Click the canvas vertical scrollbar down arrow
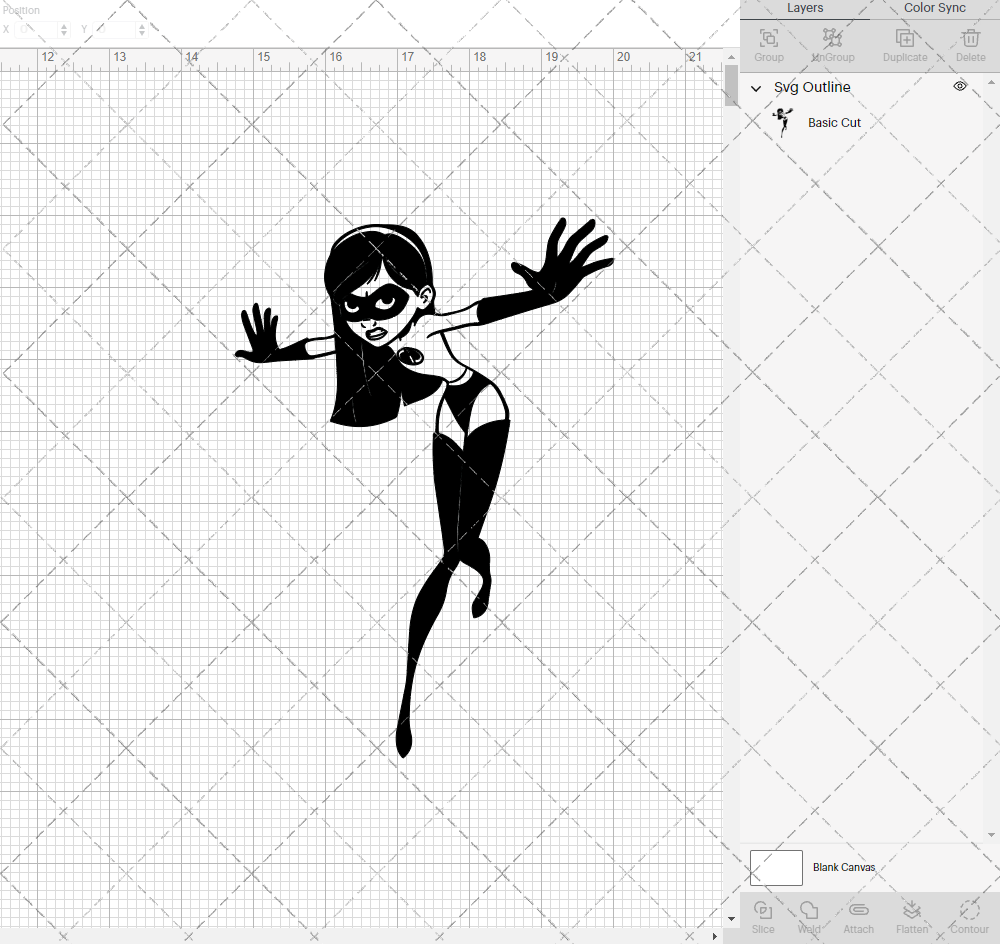The image size is (1000, 944). coord(732,919)
